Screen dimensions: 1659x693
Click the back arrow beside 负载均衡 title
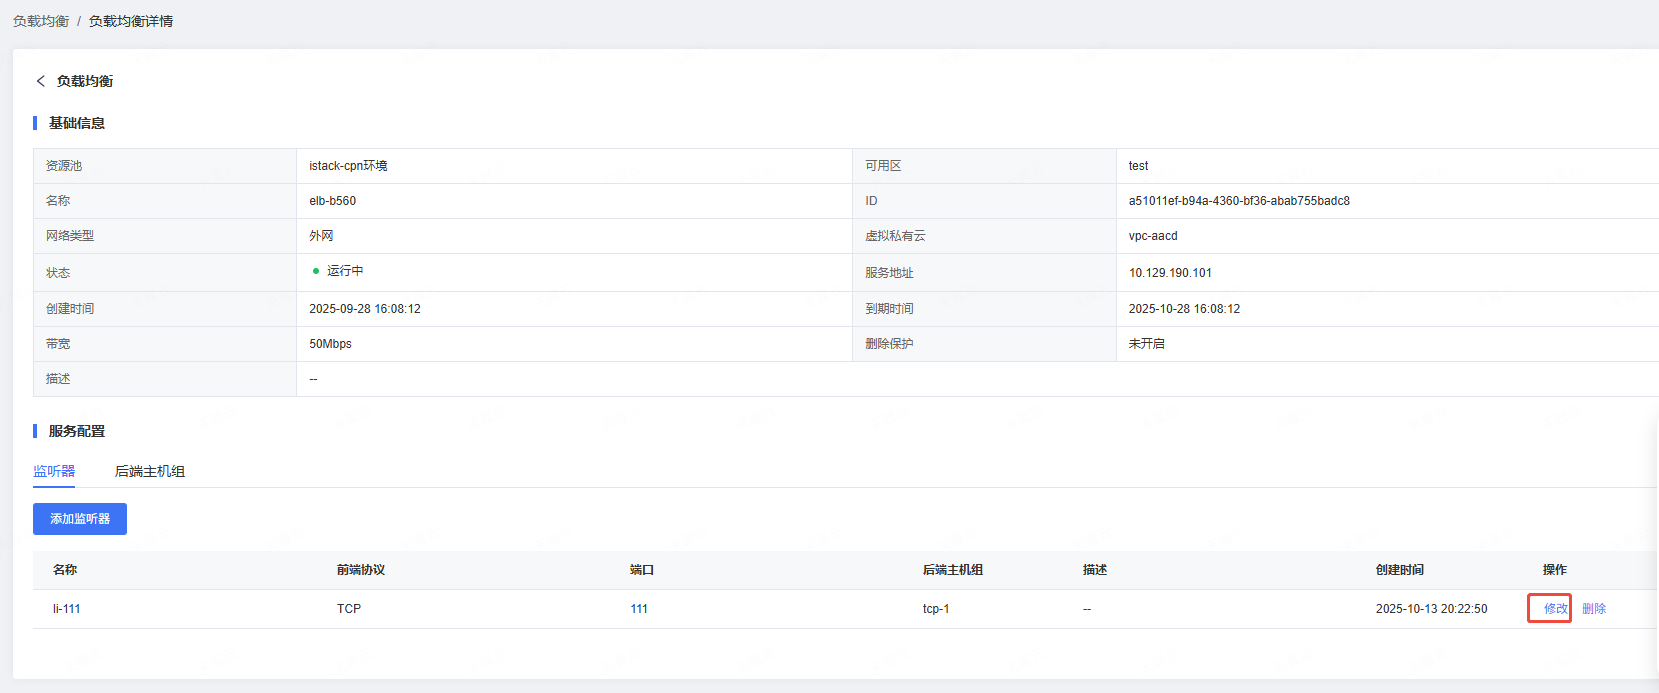point(40,81)
